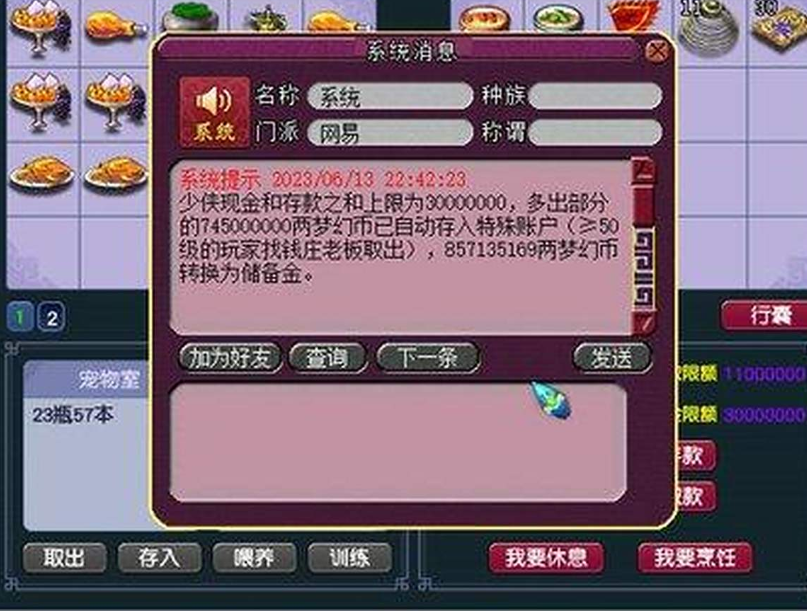Click the 我要休息 button
The height and width of the screenshot is (611, 807).
click(546, 557)
